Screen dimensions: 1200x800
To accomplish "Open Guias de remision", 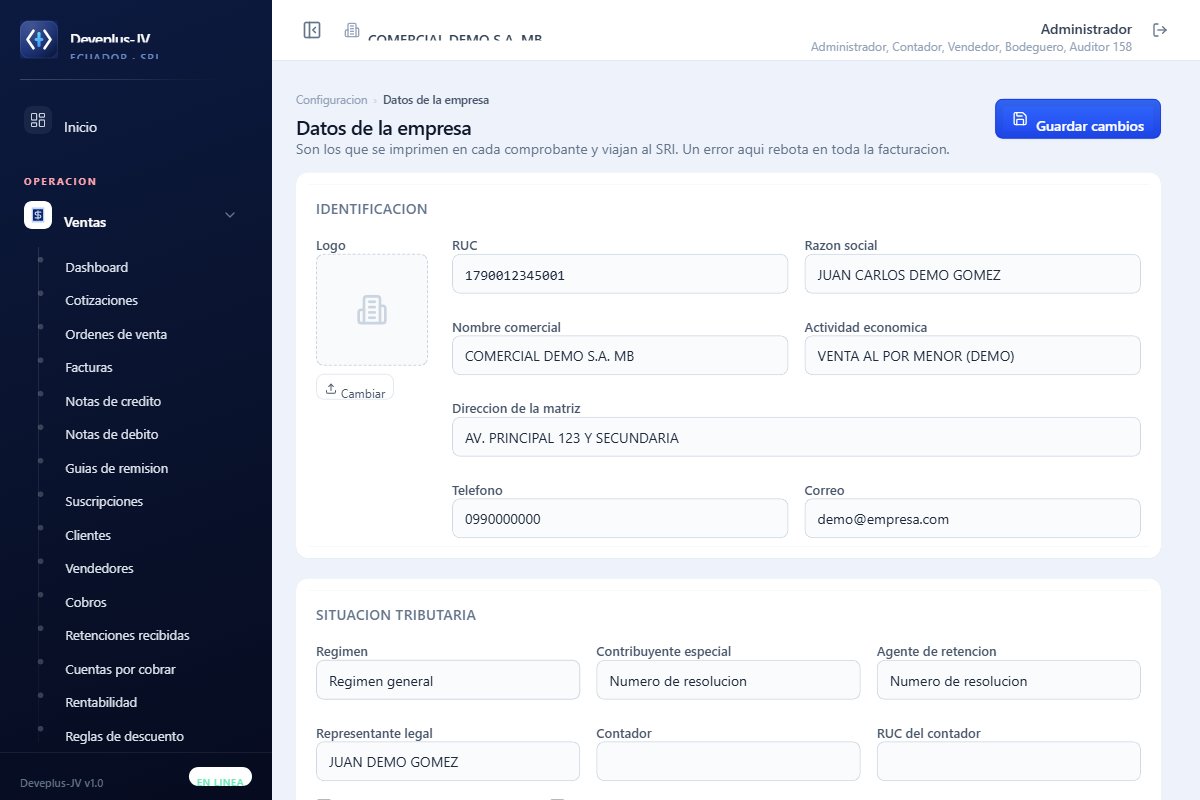I will (117, 468).
